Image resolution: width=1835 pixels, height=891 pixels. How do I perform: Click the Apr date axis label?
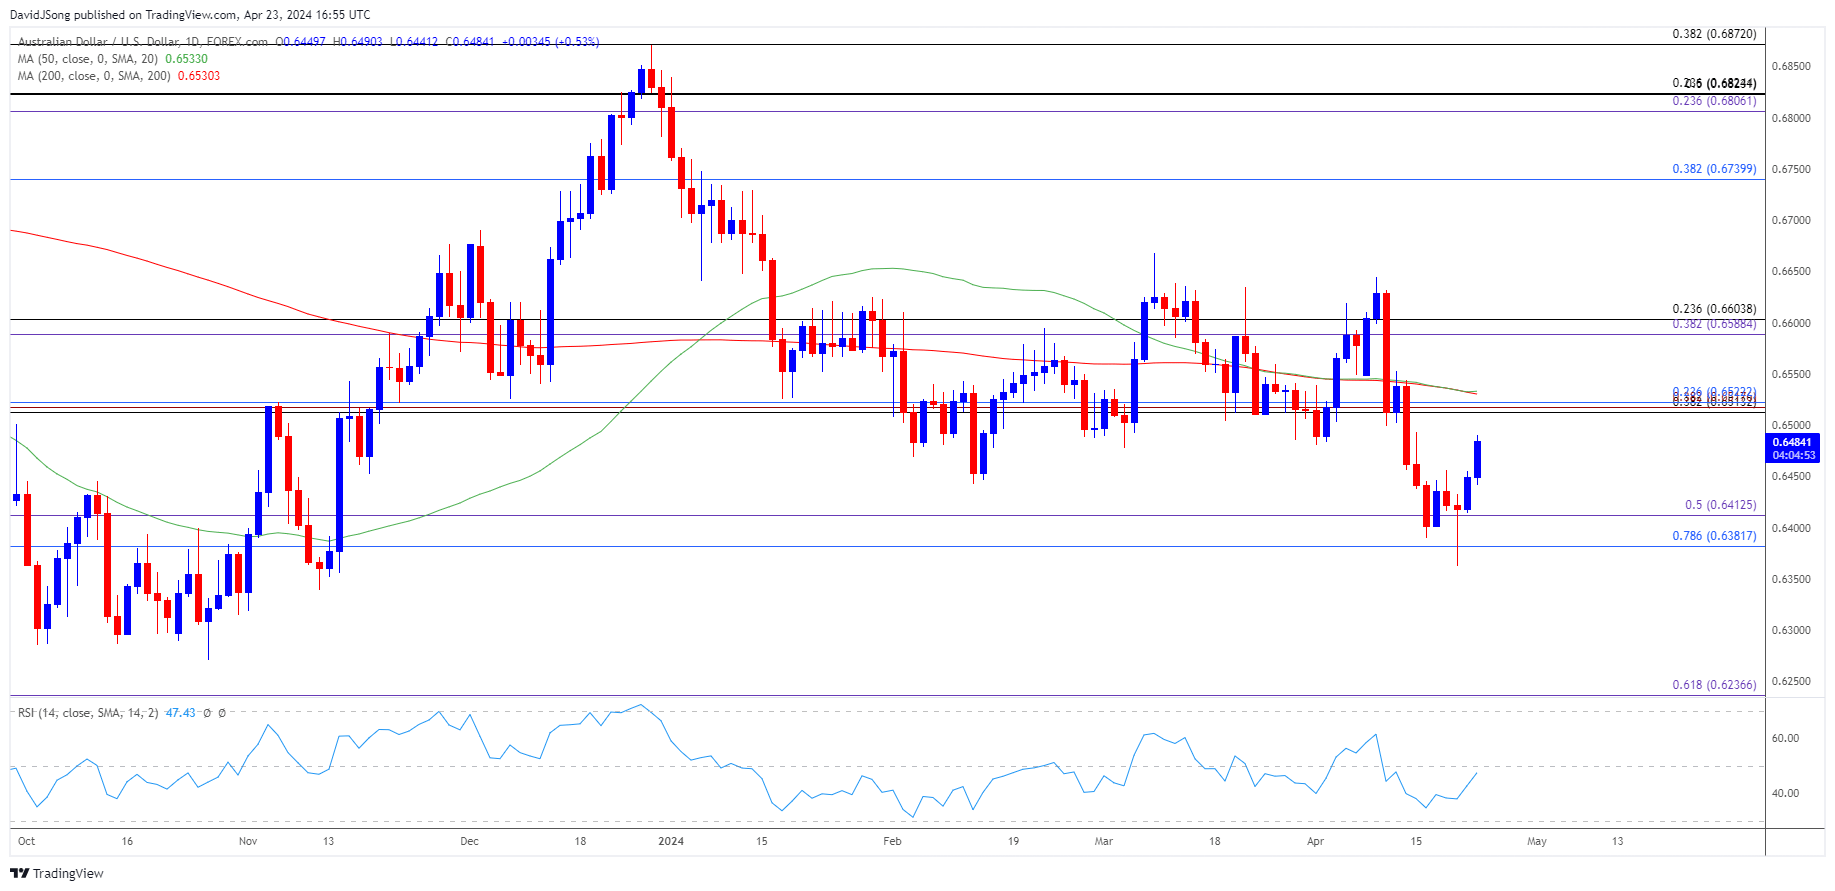[x=1315, y=841]
